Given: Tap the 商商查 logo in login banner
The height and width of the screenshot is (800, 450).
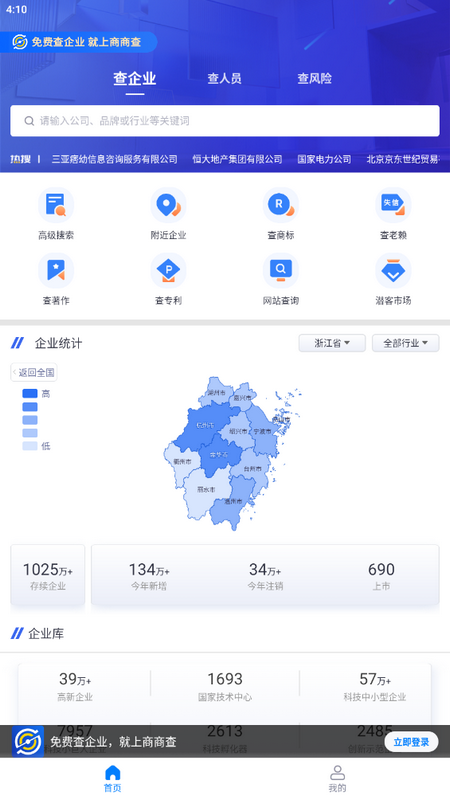Looking at the screenshot, I should tap(28, 742).
